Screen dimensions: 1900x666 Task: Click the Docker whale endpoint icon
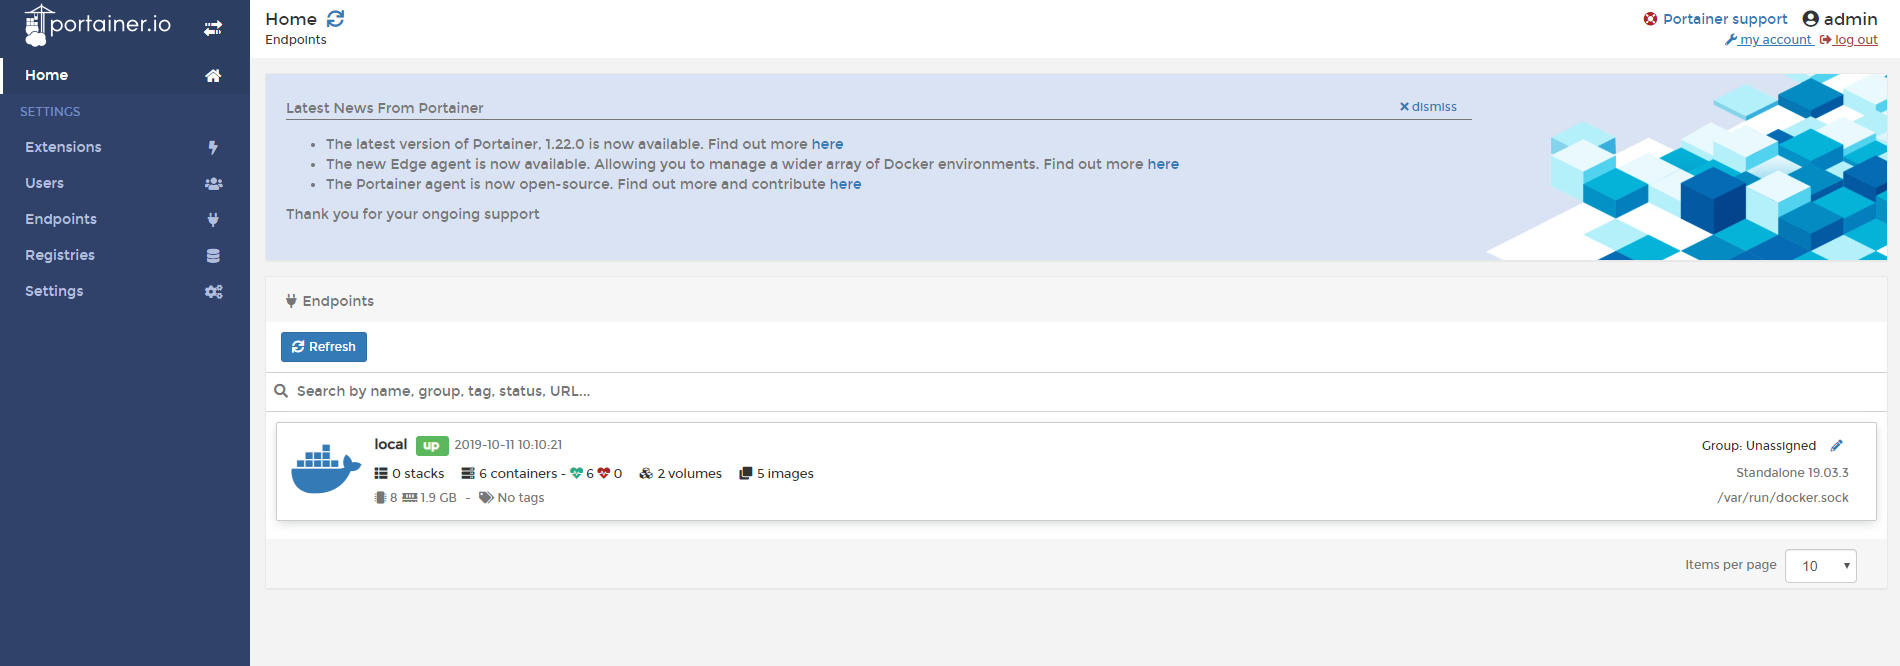[326, 469]
